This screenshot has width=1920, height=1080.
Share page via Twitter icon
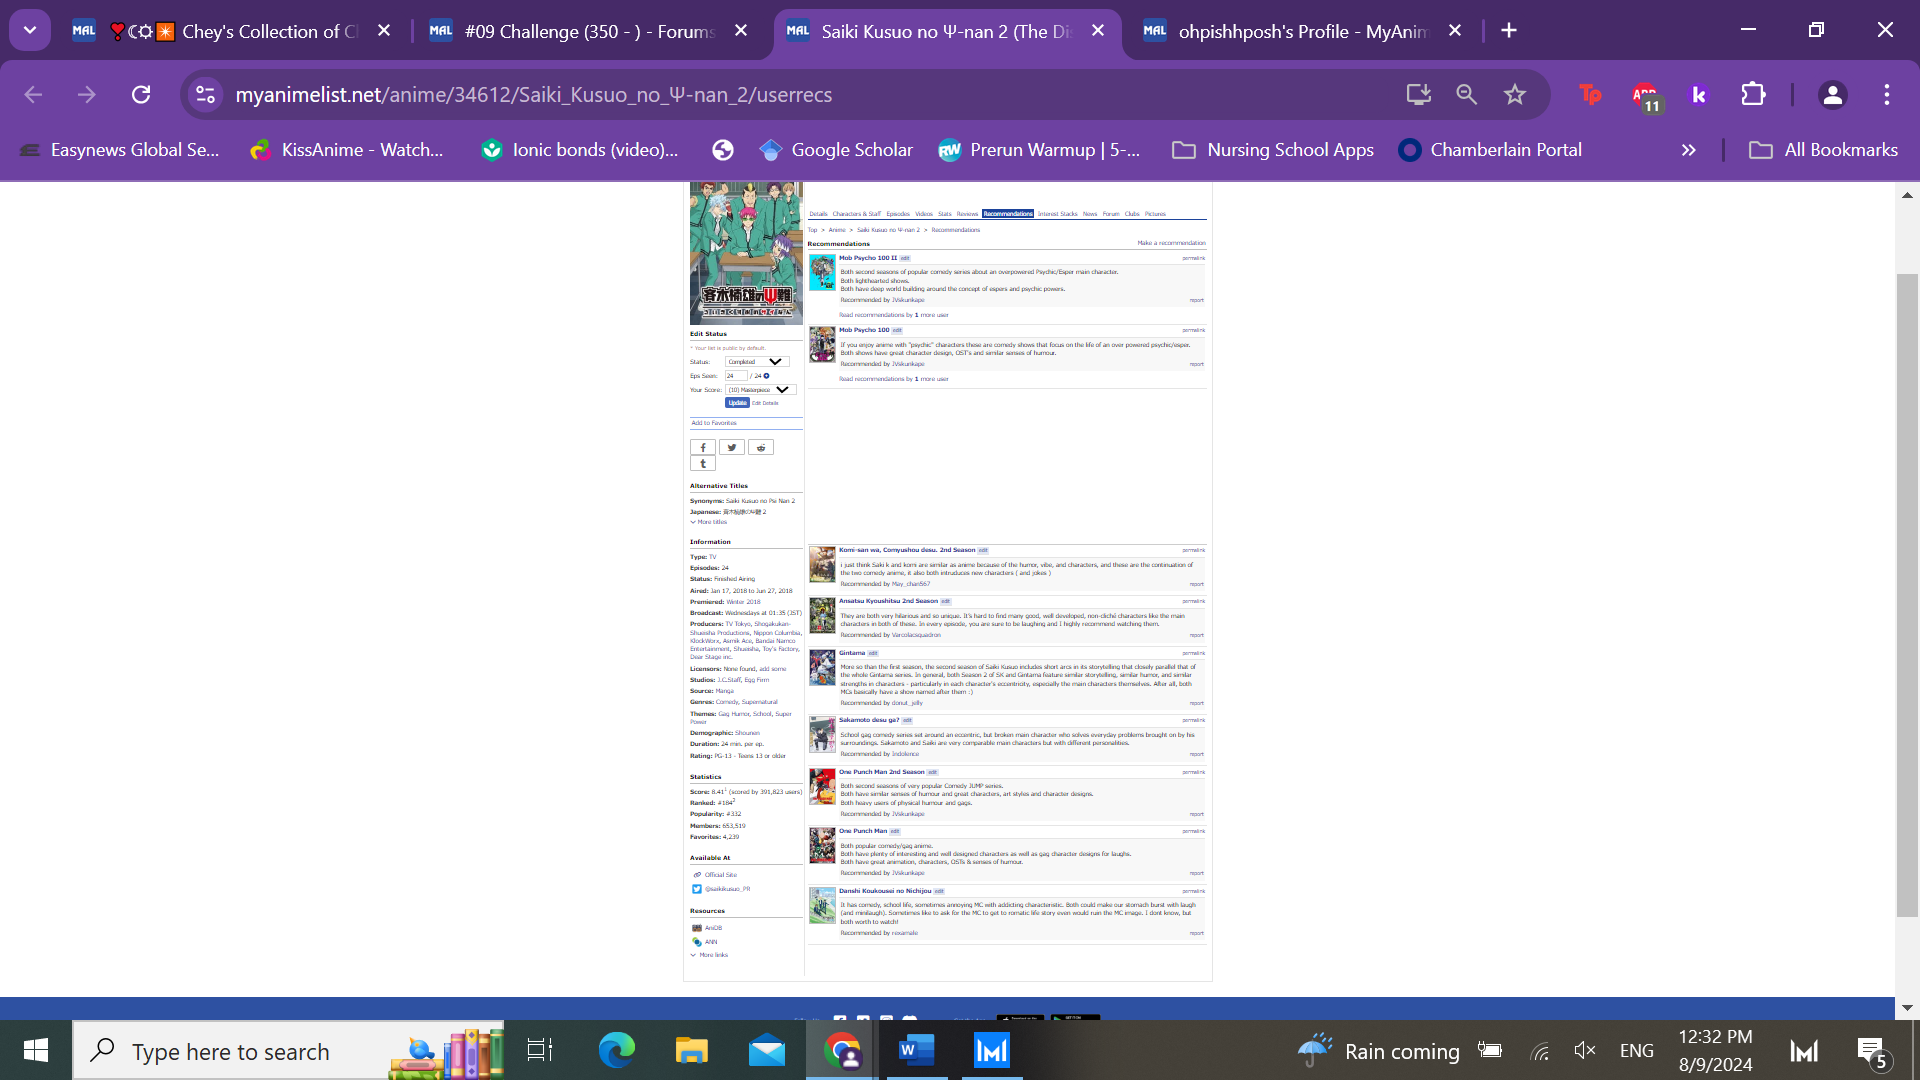[x=732, y=448]
